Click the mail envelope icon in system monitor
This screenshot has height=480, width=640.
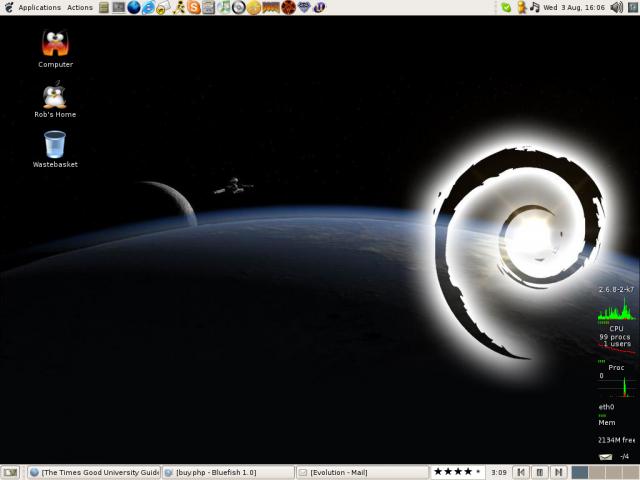coord(605,457)
